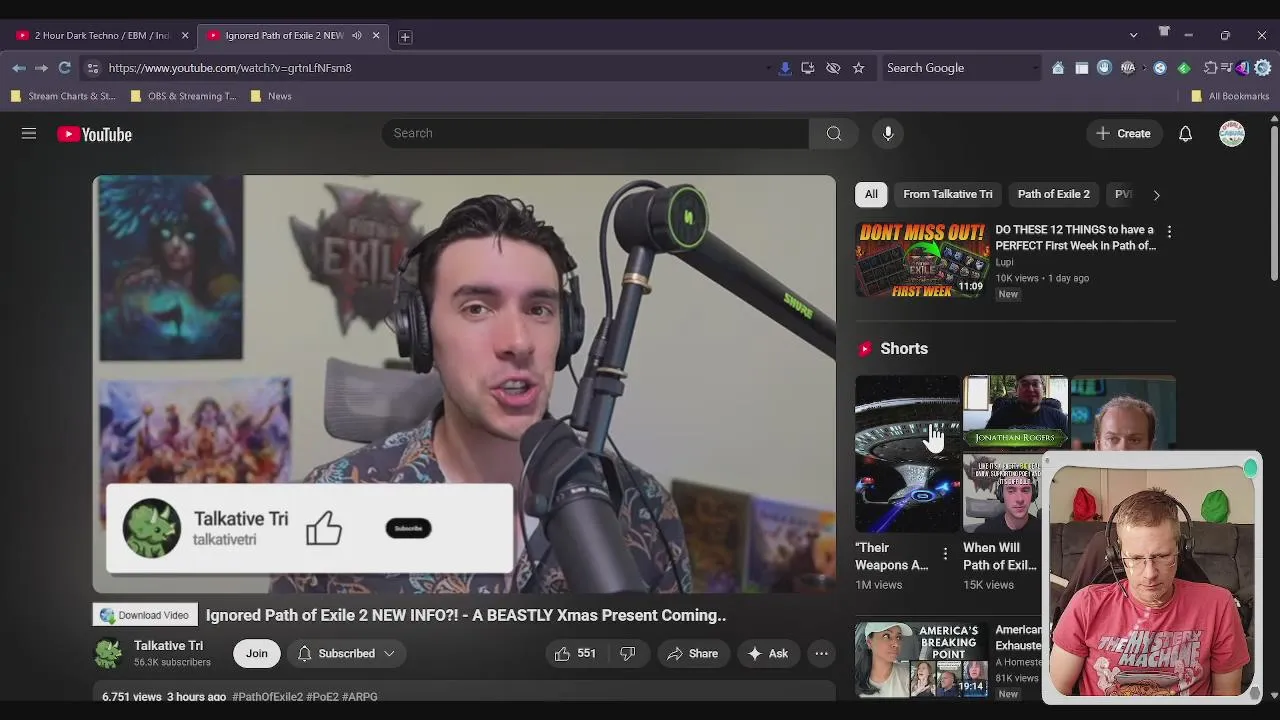Open OBS & Streaming bookmark folder

pos(183,96)
